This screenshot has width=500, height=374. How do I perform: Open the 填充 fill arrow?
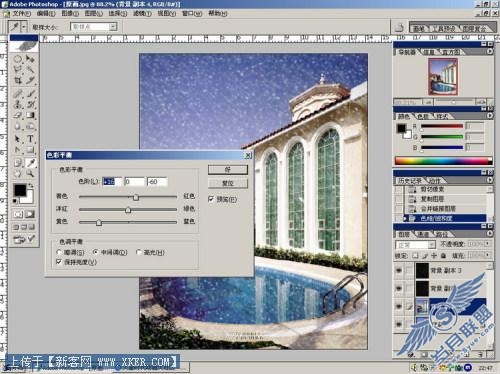pos(488,255)
